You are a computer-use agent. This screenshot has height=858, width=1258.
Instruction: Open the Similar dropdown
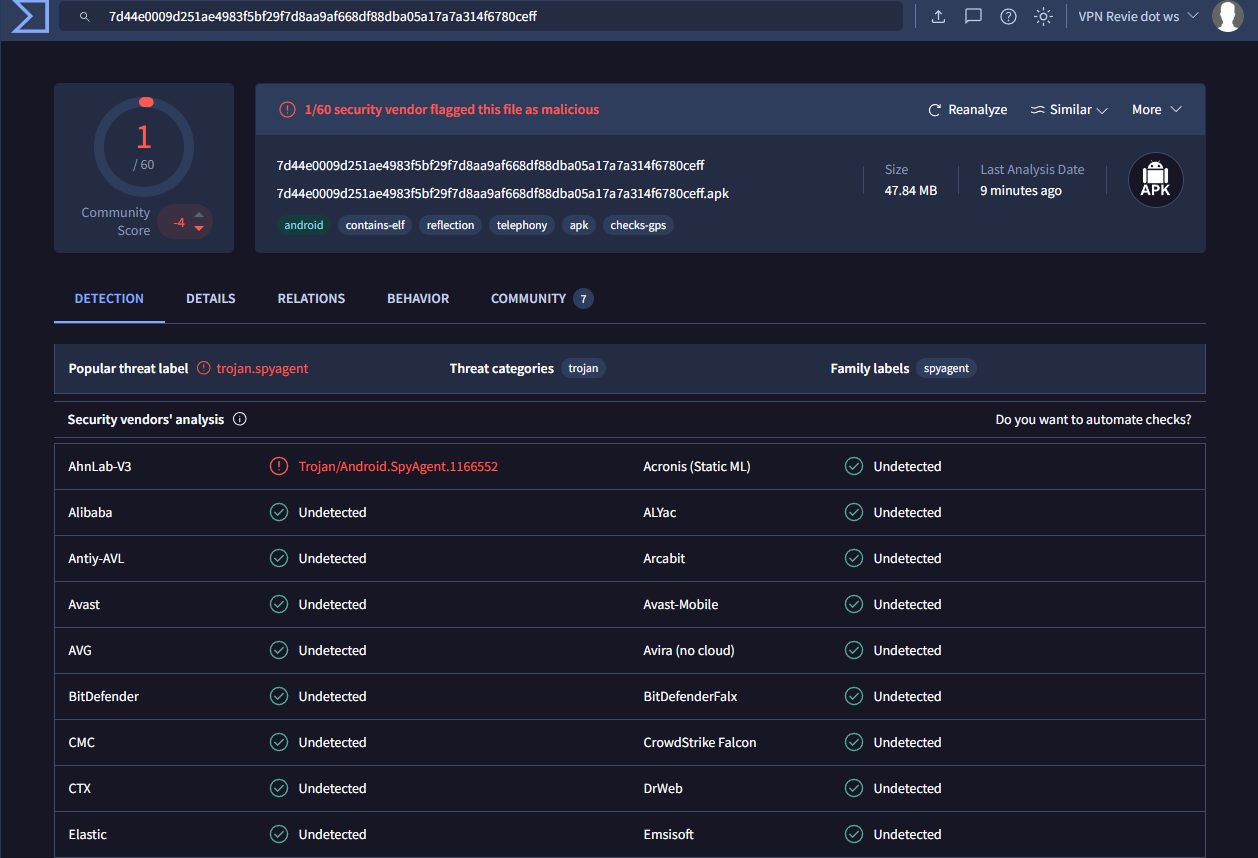[1069, 110]
